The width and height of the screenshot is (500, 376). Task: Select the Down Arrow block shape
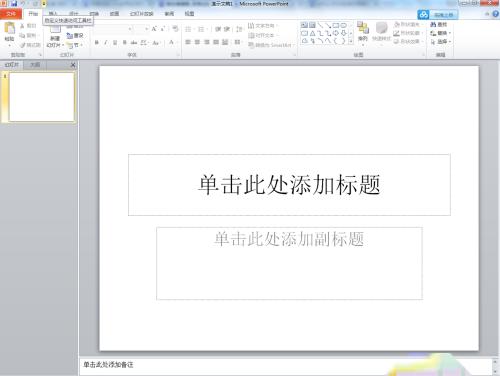(344, 33)
